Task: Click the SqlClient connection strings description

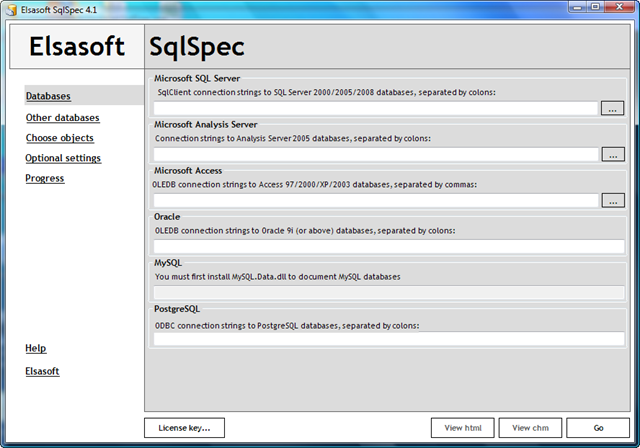Action: (x=327, y=92)
